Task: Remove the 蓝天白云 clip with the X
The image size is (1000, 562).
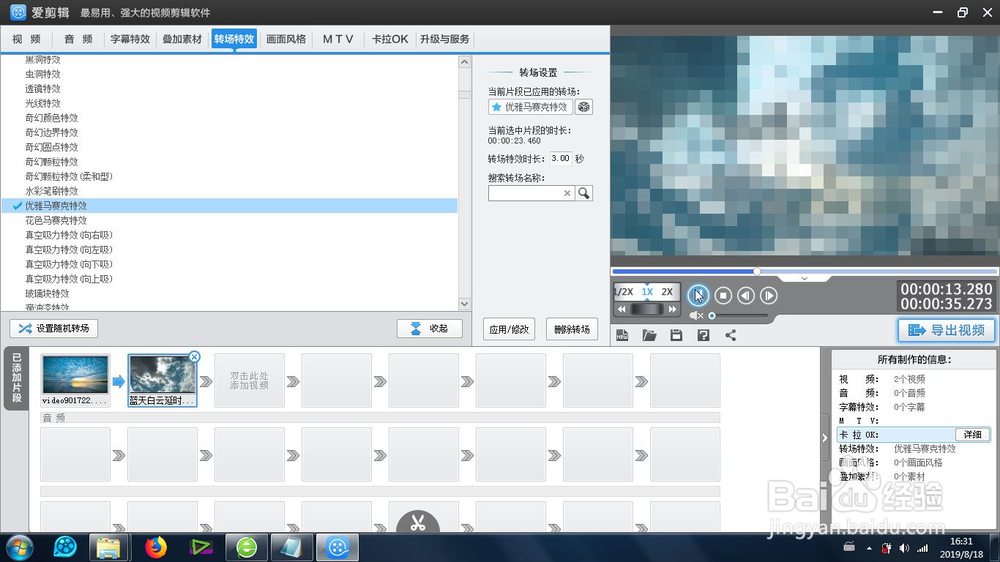Action: [x=195, y=357]
